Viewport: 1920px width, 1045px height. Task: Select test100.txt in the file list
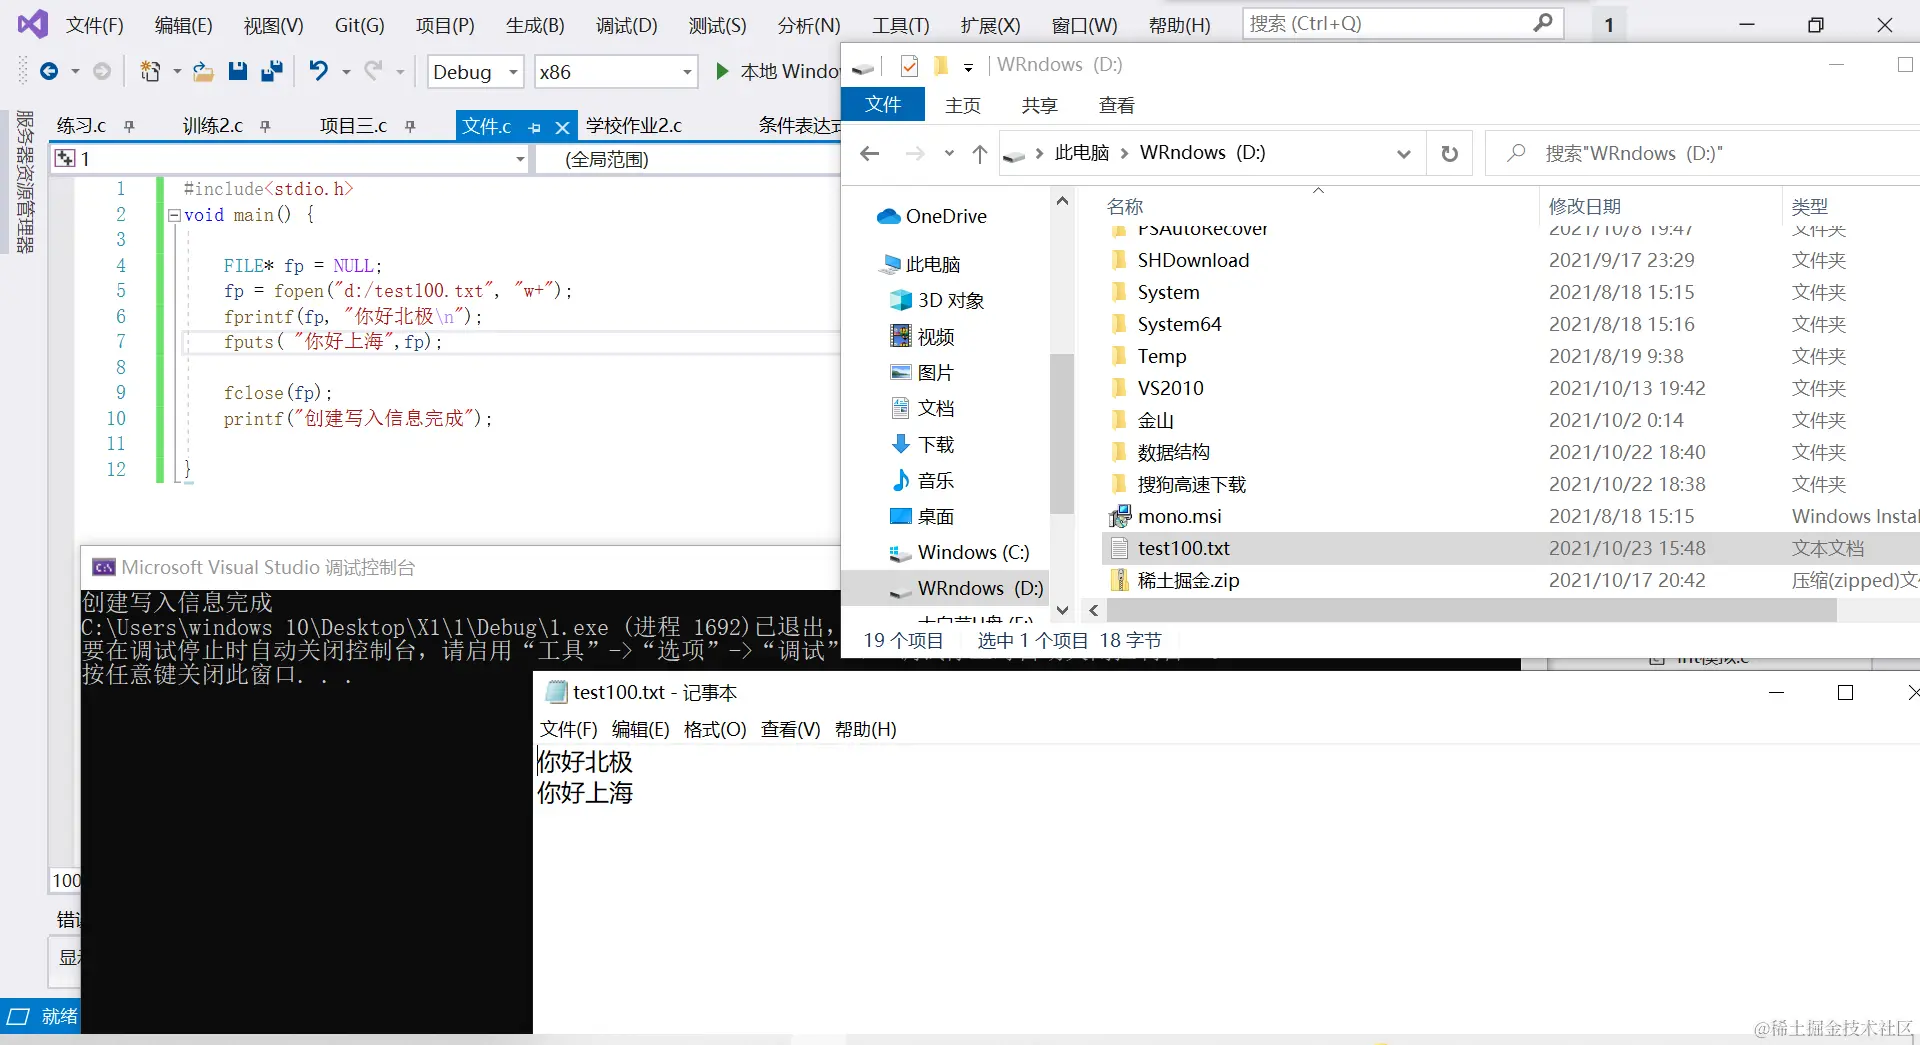point(1184,548)
